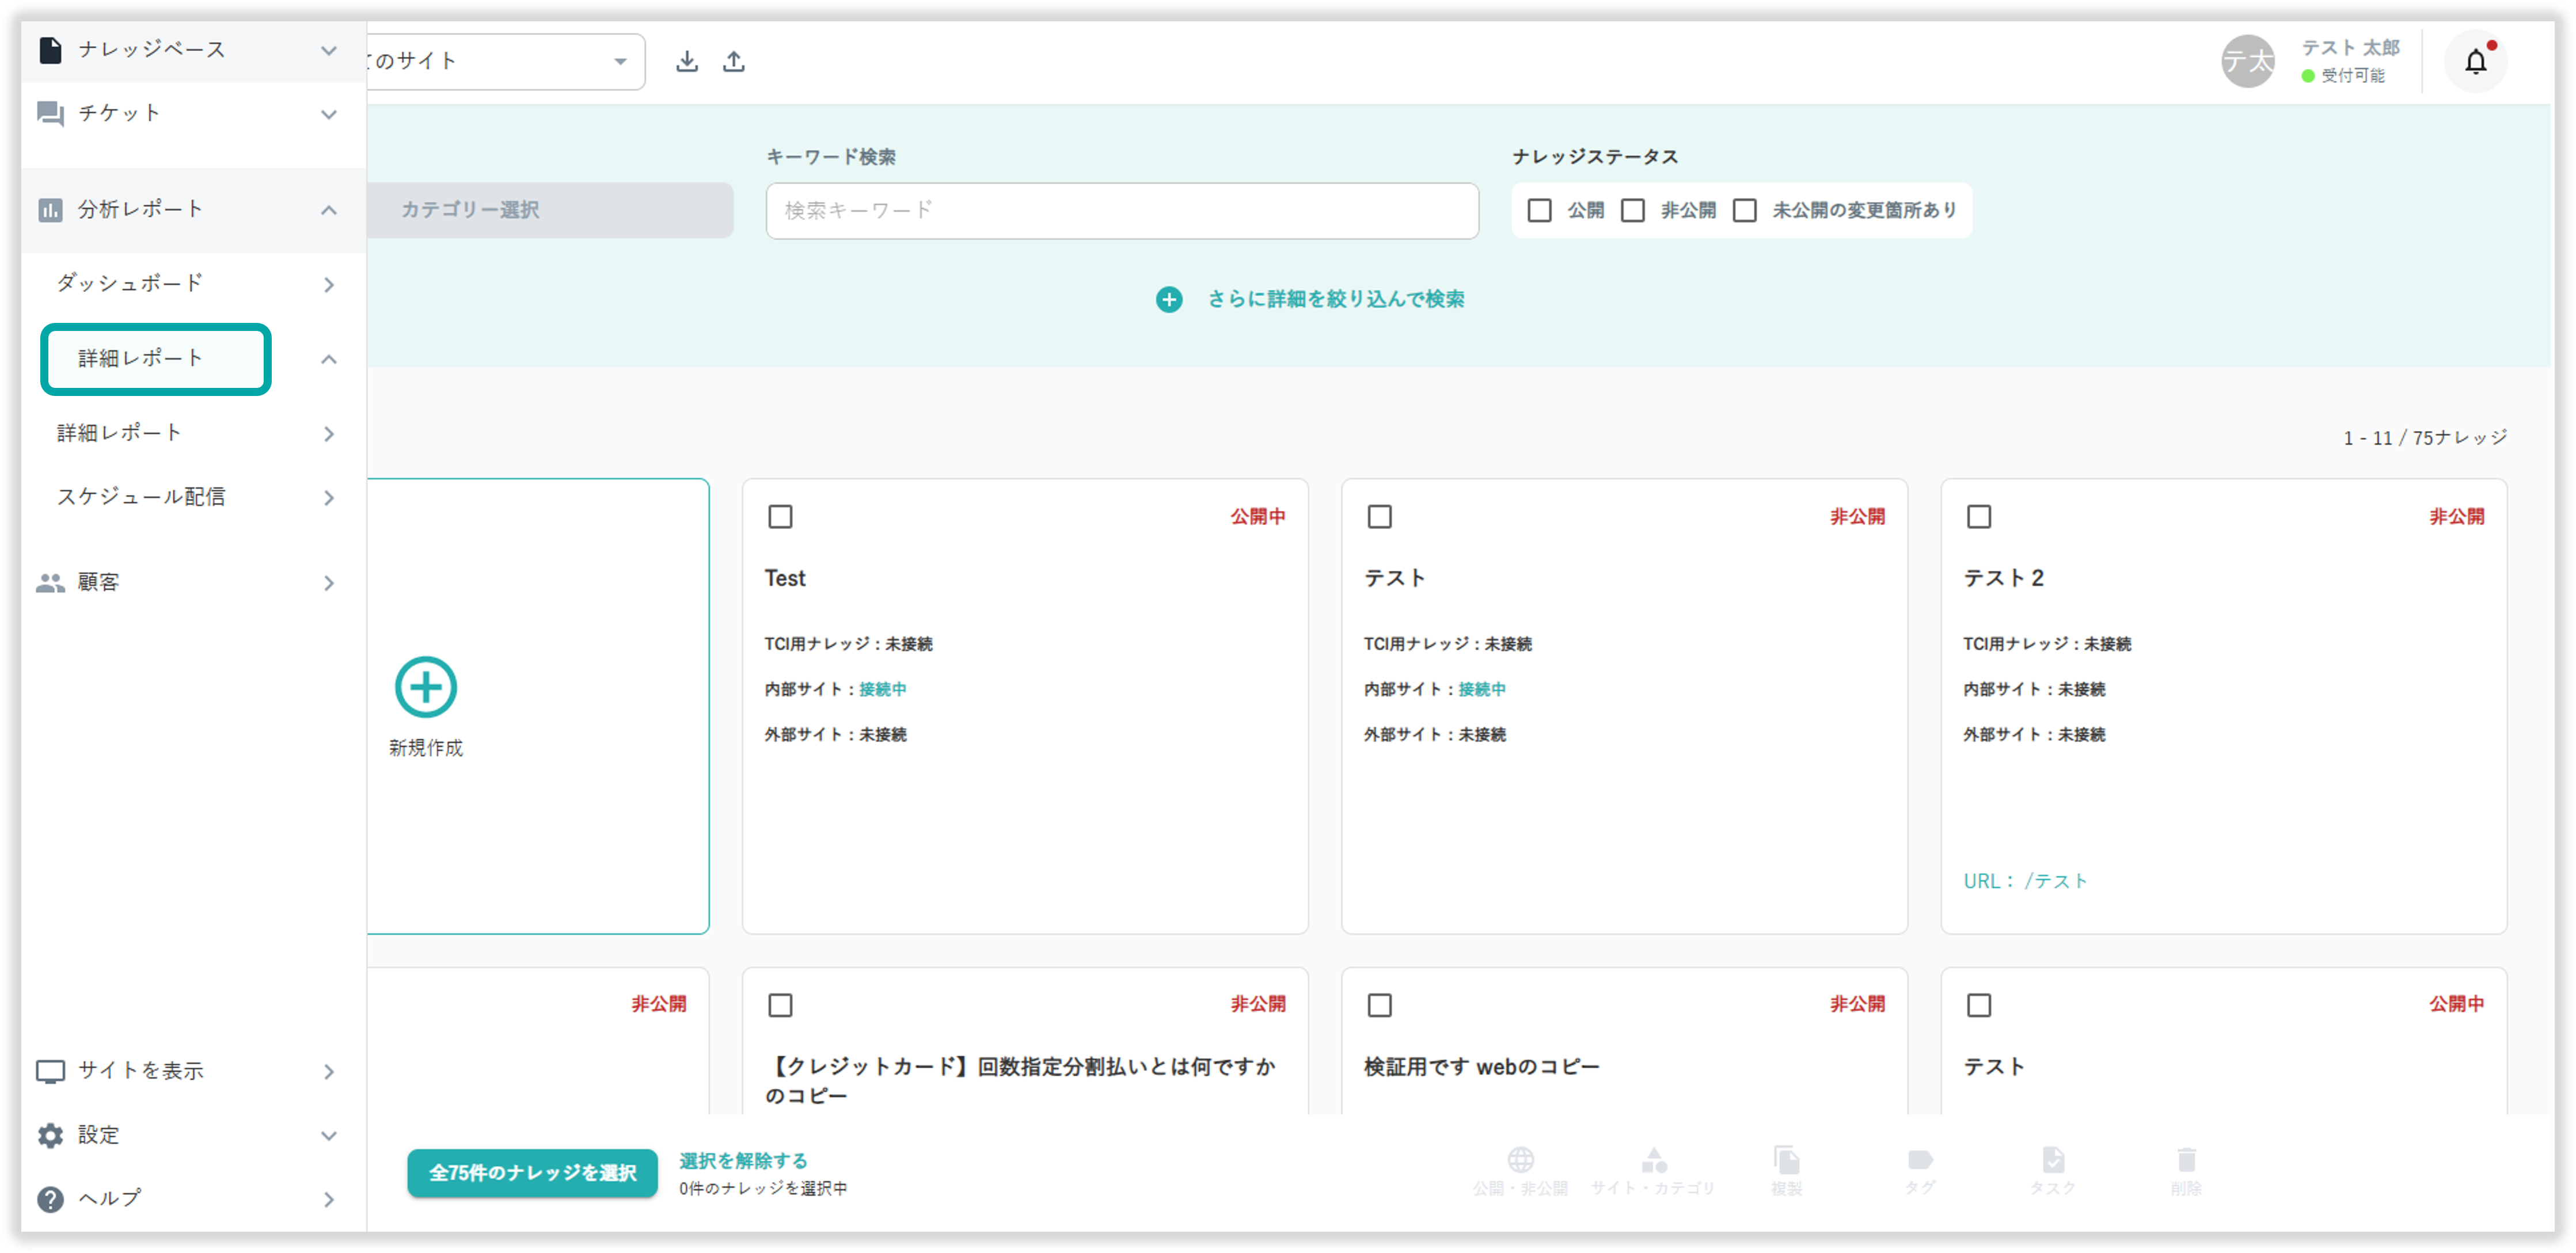The image size is (2576, 1253).
Task: Click the plus icon for 新規作成
Action: 426,687
